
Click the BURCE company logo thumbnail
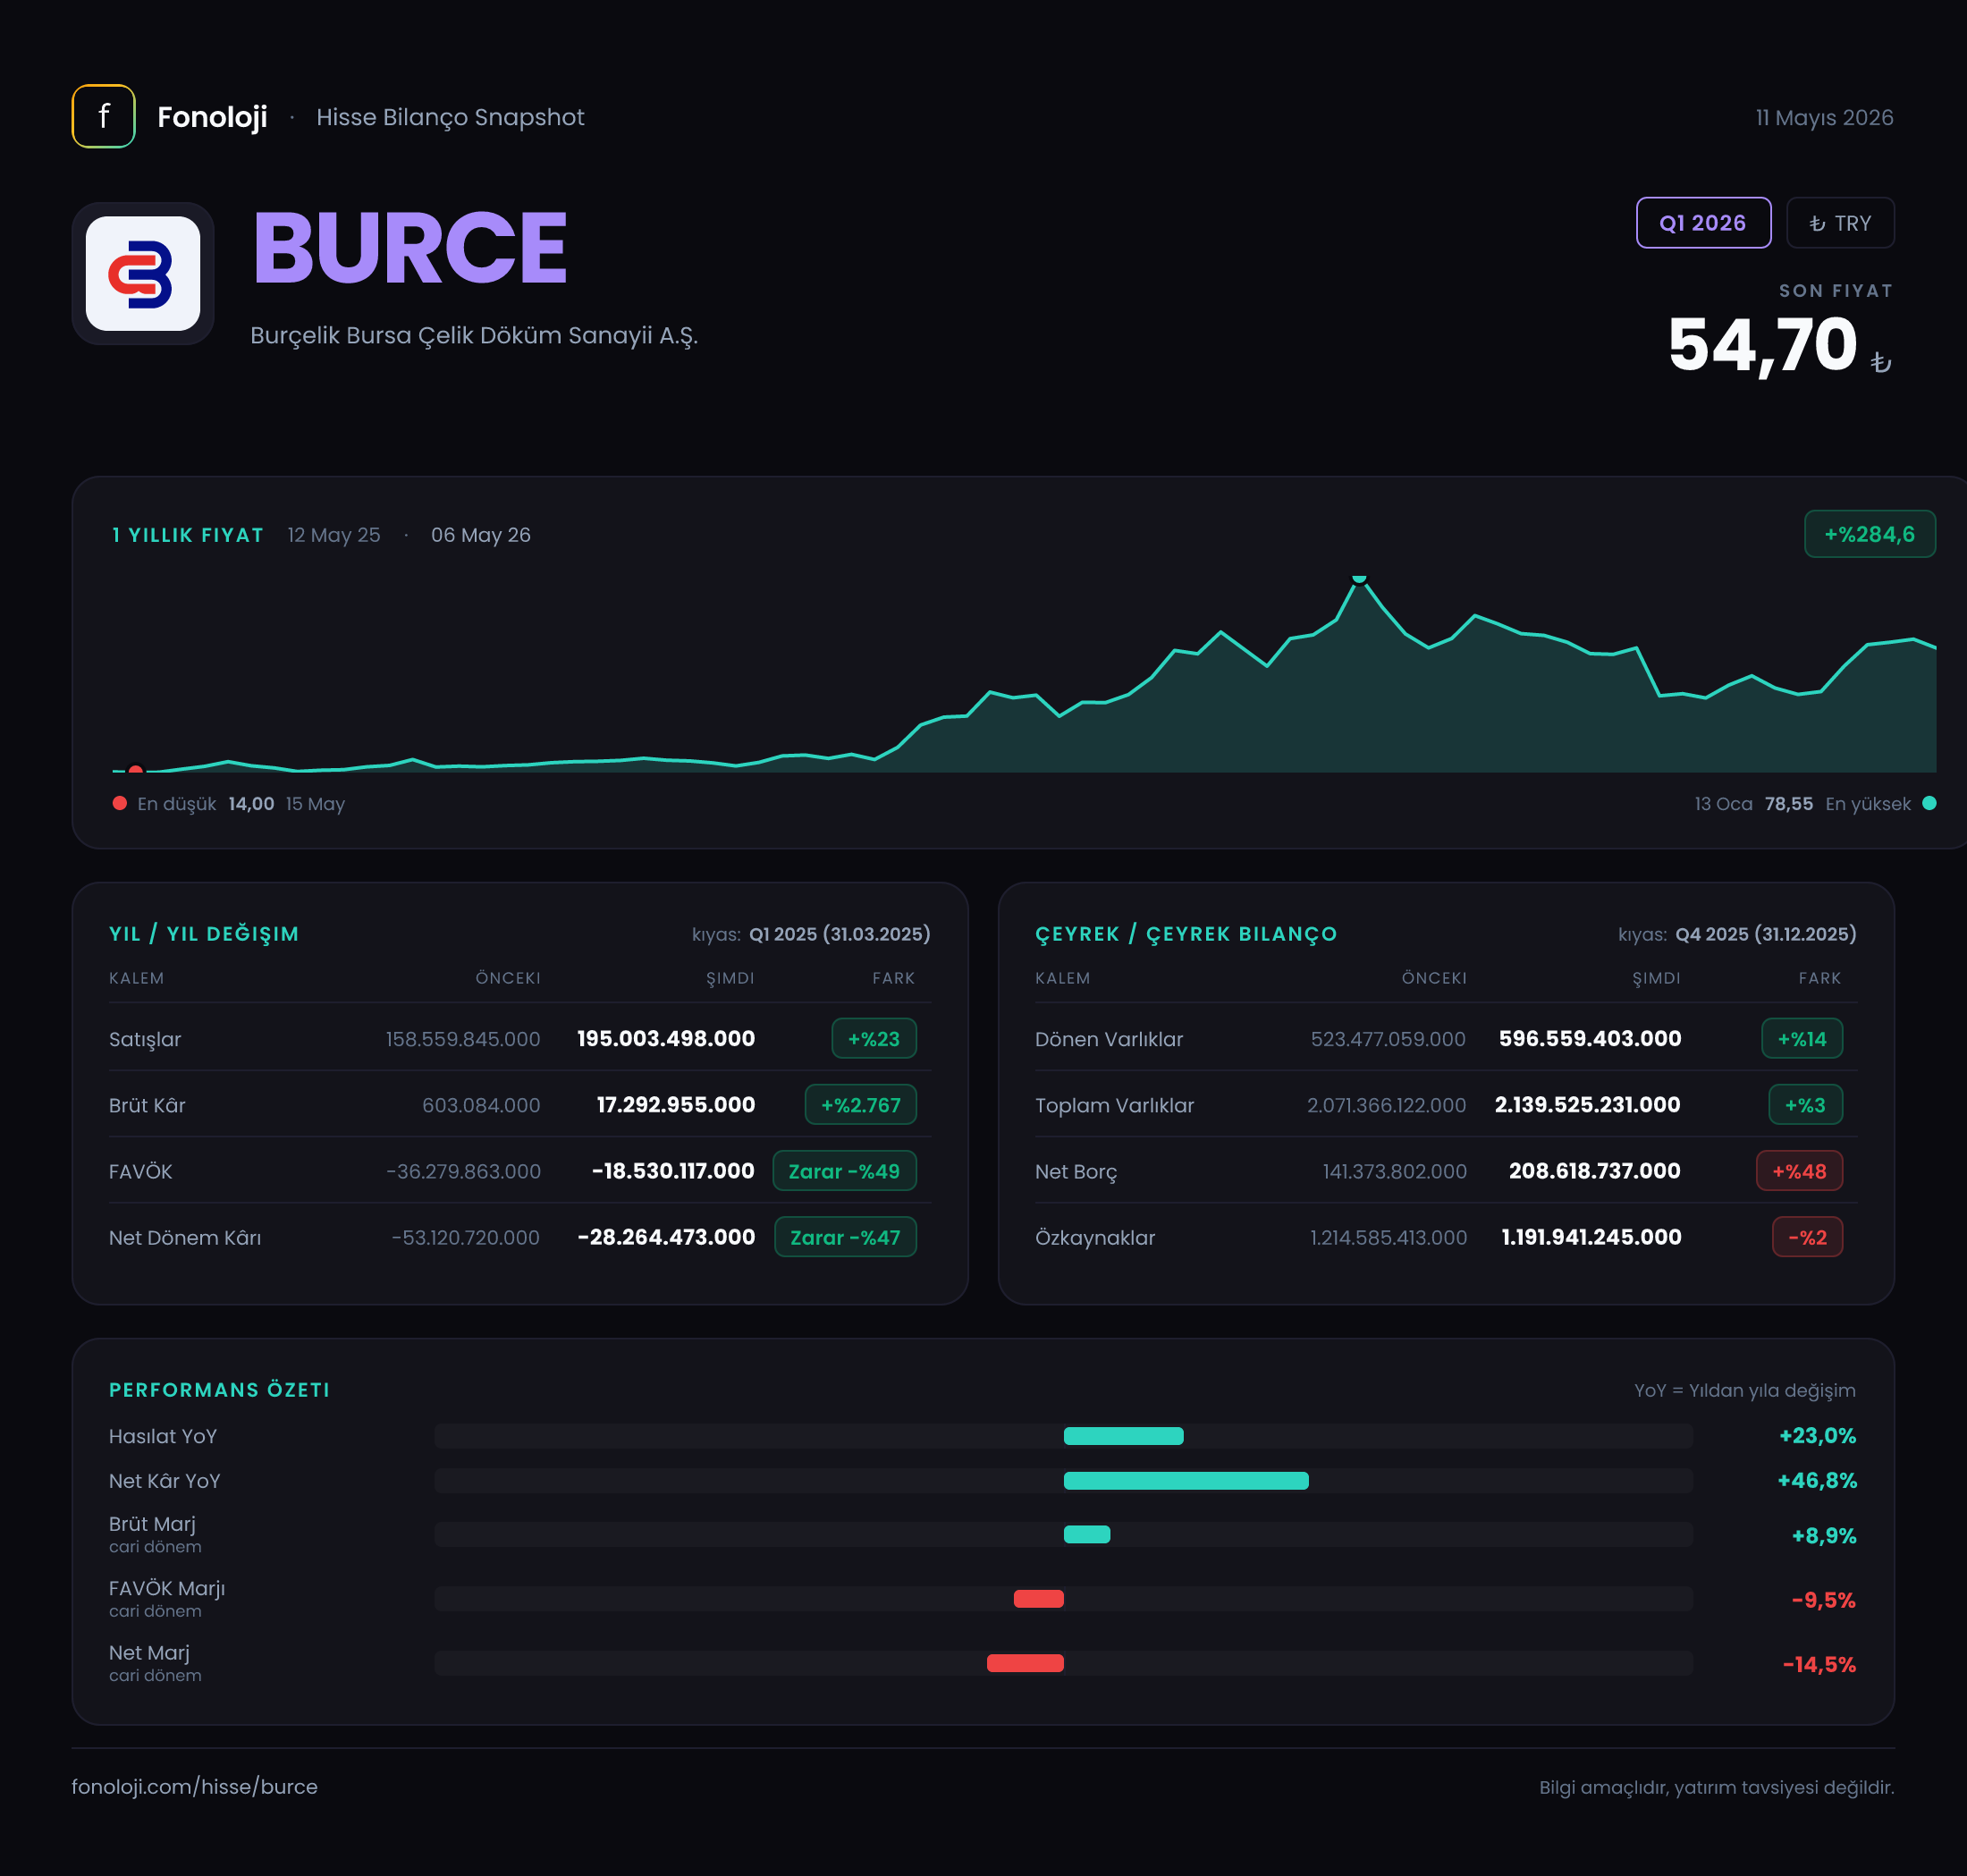coord(143,273)
